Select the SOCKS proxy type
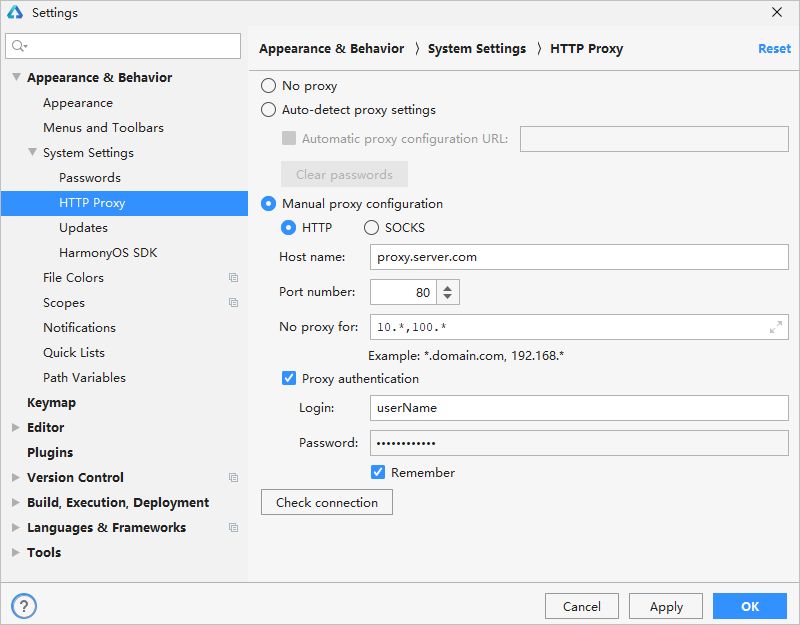This screenshot has width=800, height=625. [x=371, y=228]
